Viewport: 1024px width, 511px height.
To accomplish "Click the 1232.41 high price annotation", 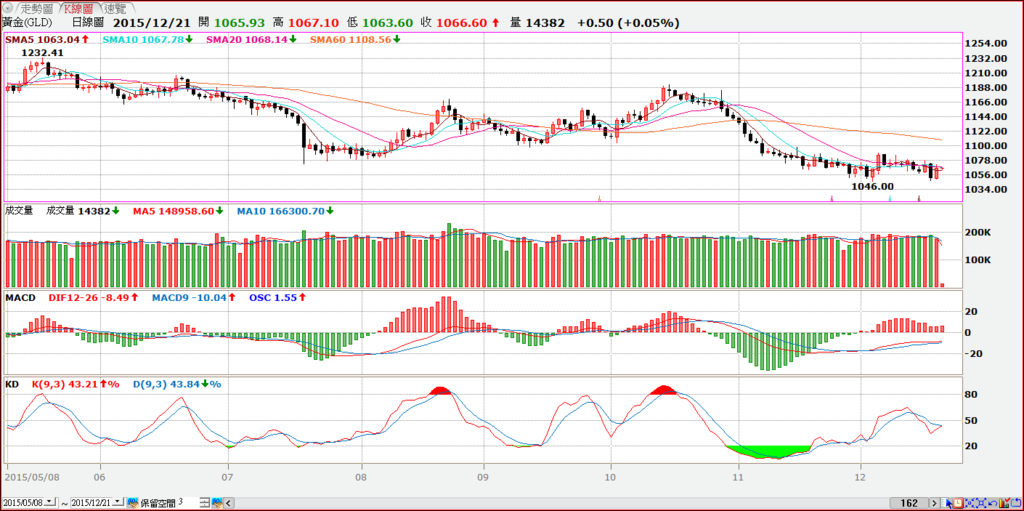I will (x=42, y=53).
